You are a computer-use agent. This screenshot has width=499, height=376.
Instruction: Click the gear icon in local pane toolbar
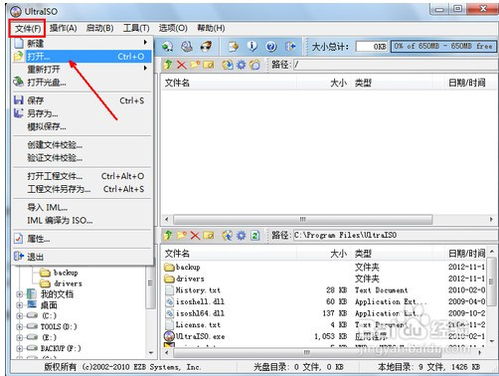pos(241,235)
